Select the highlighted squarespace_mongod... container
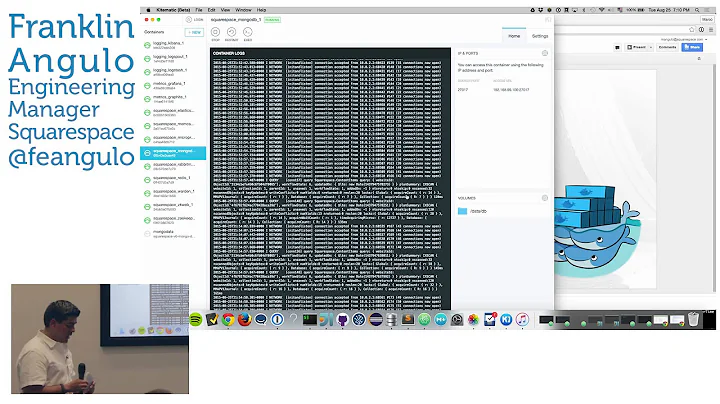 tap(173, 153)
